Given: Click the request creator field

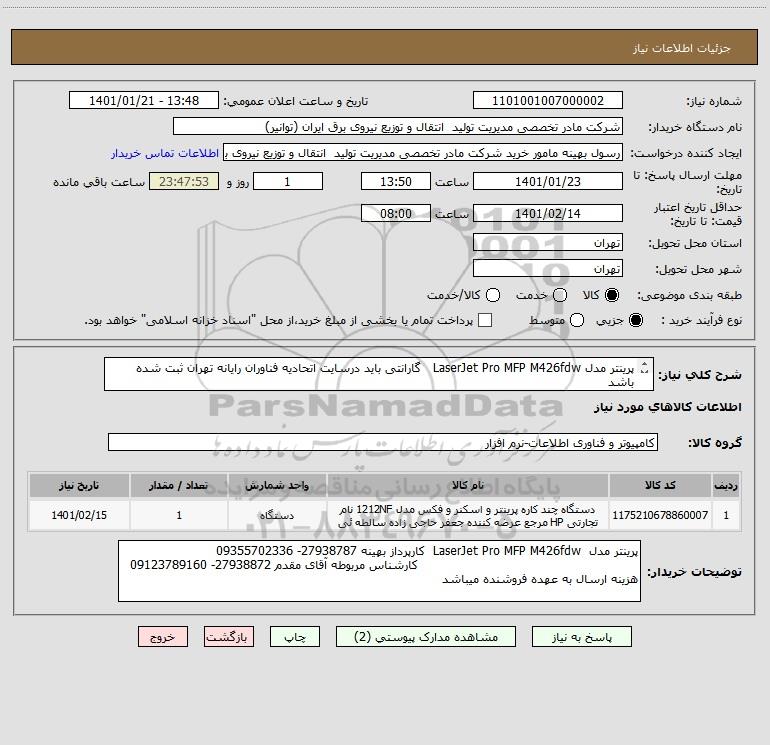Looking at the screenshot, I should (423, 153).
